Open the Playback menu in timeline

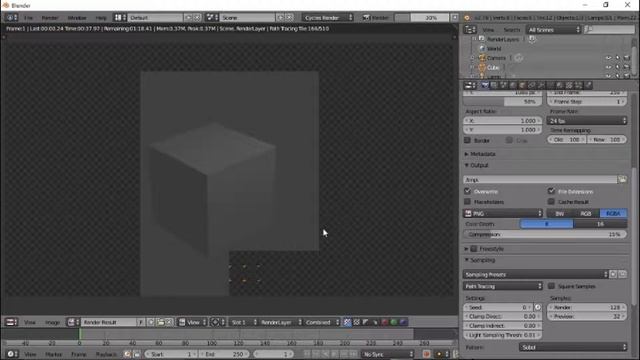[x=106, y=354]
